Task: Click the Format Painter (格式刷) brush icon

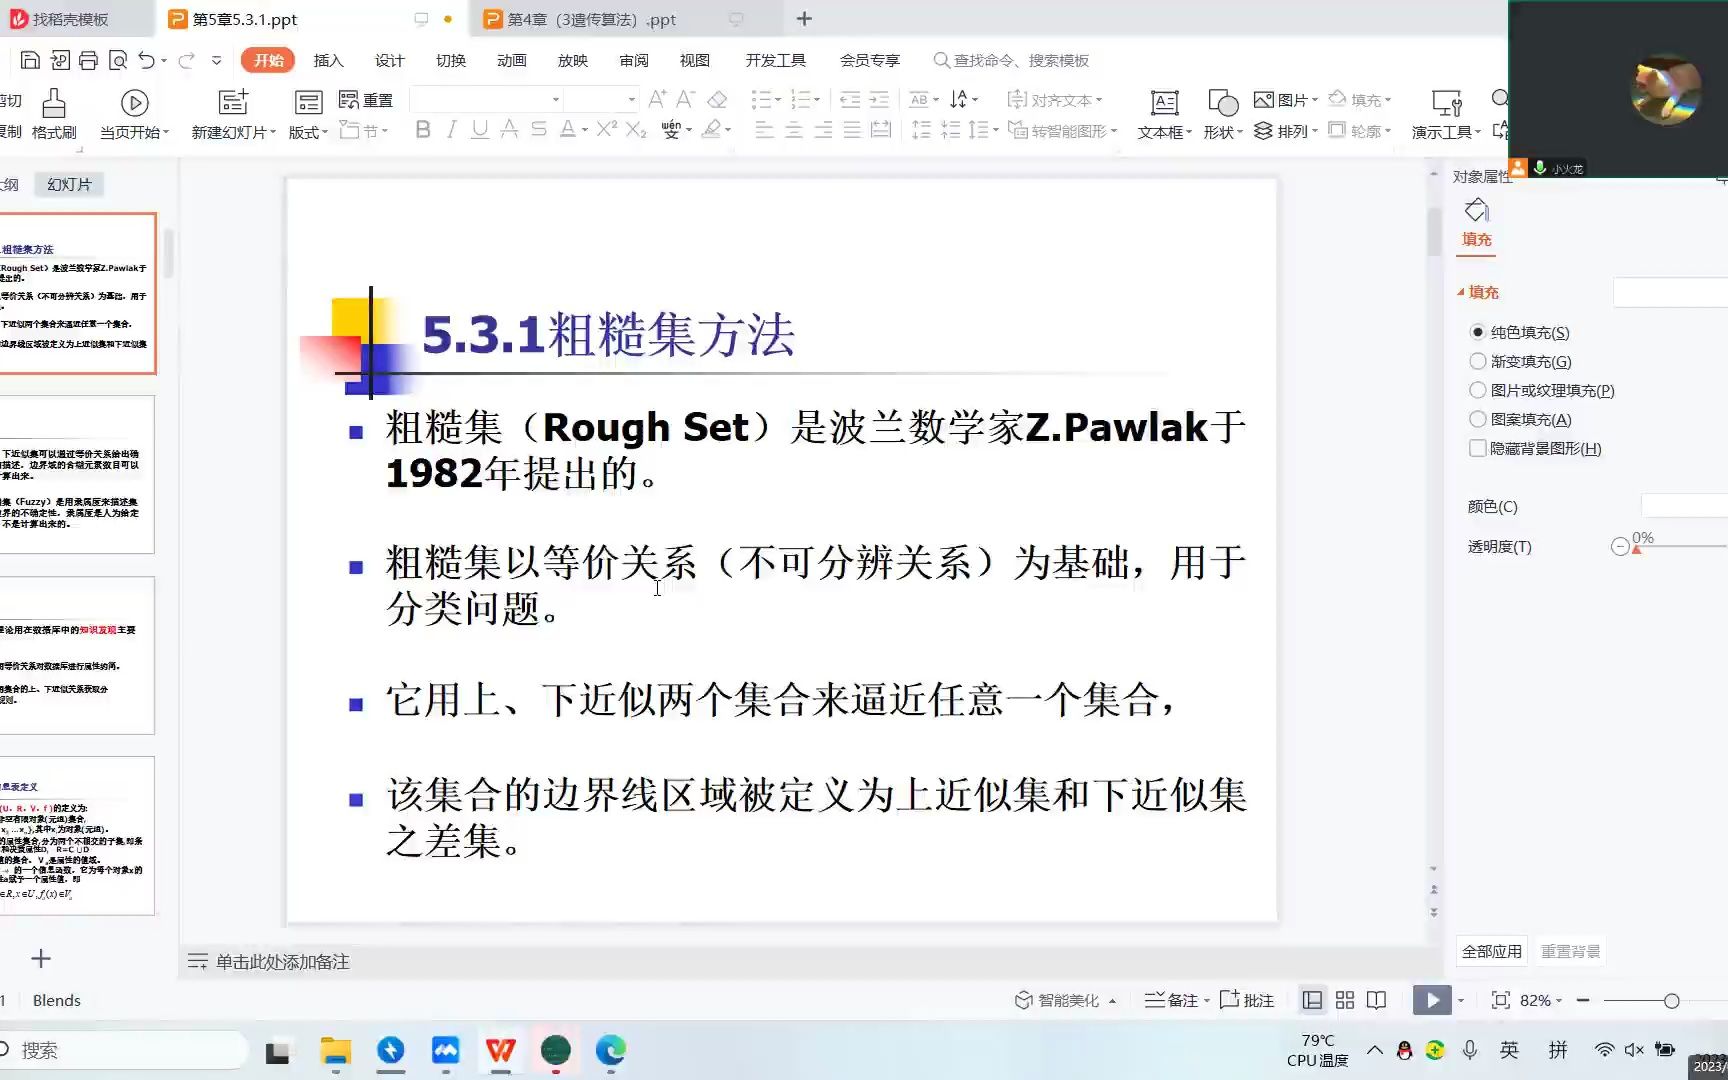Action: (54, 103)
